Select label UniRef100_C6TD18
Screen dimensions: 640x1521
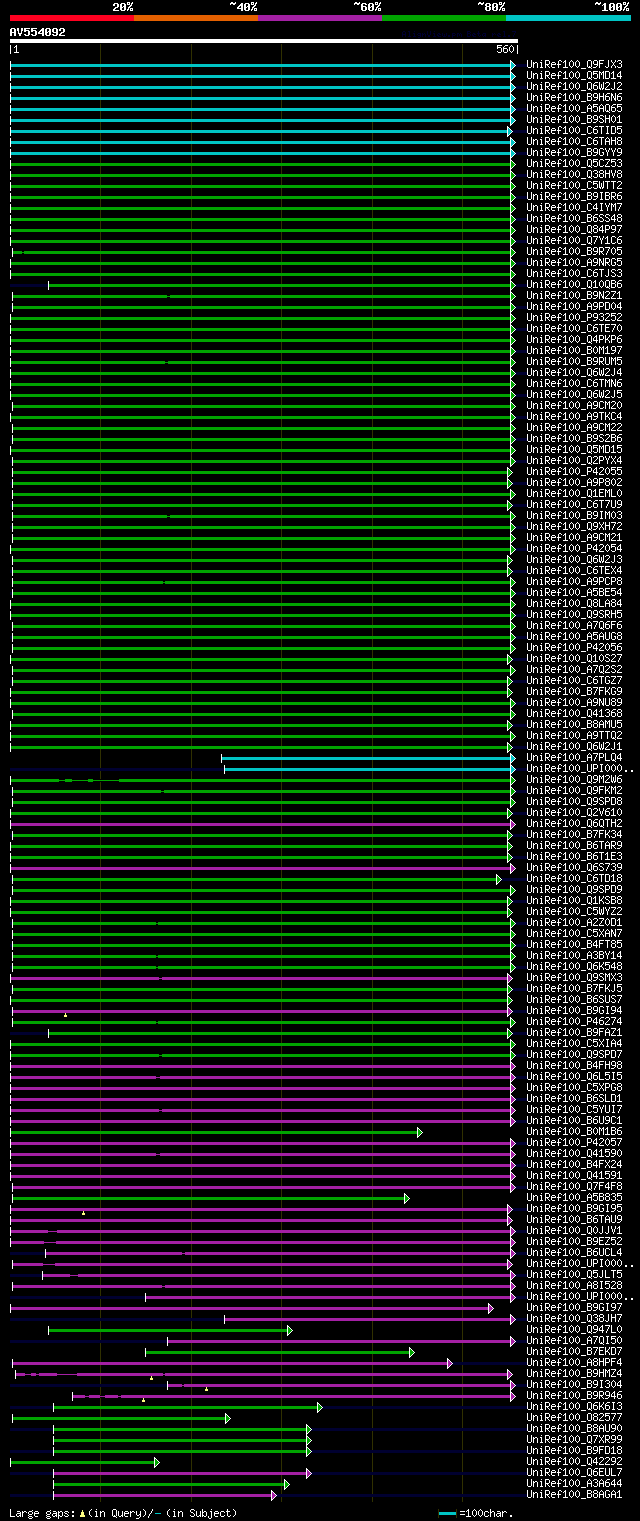click(x=574, y=878)
